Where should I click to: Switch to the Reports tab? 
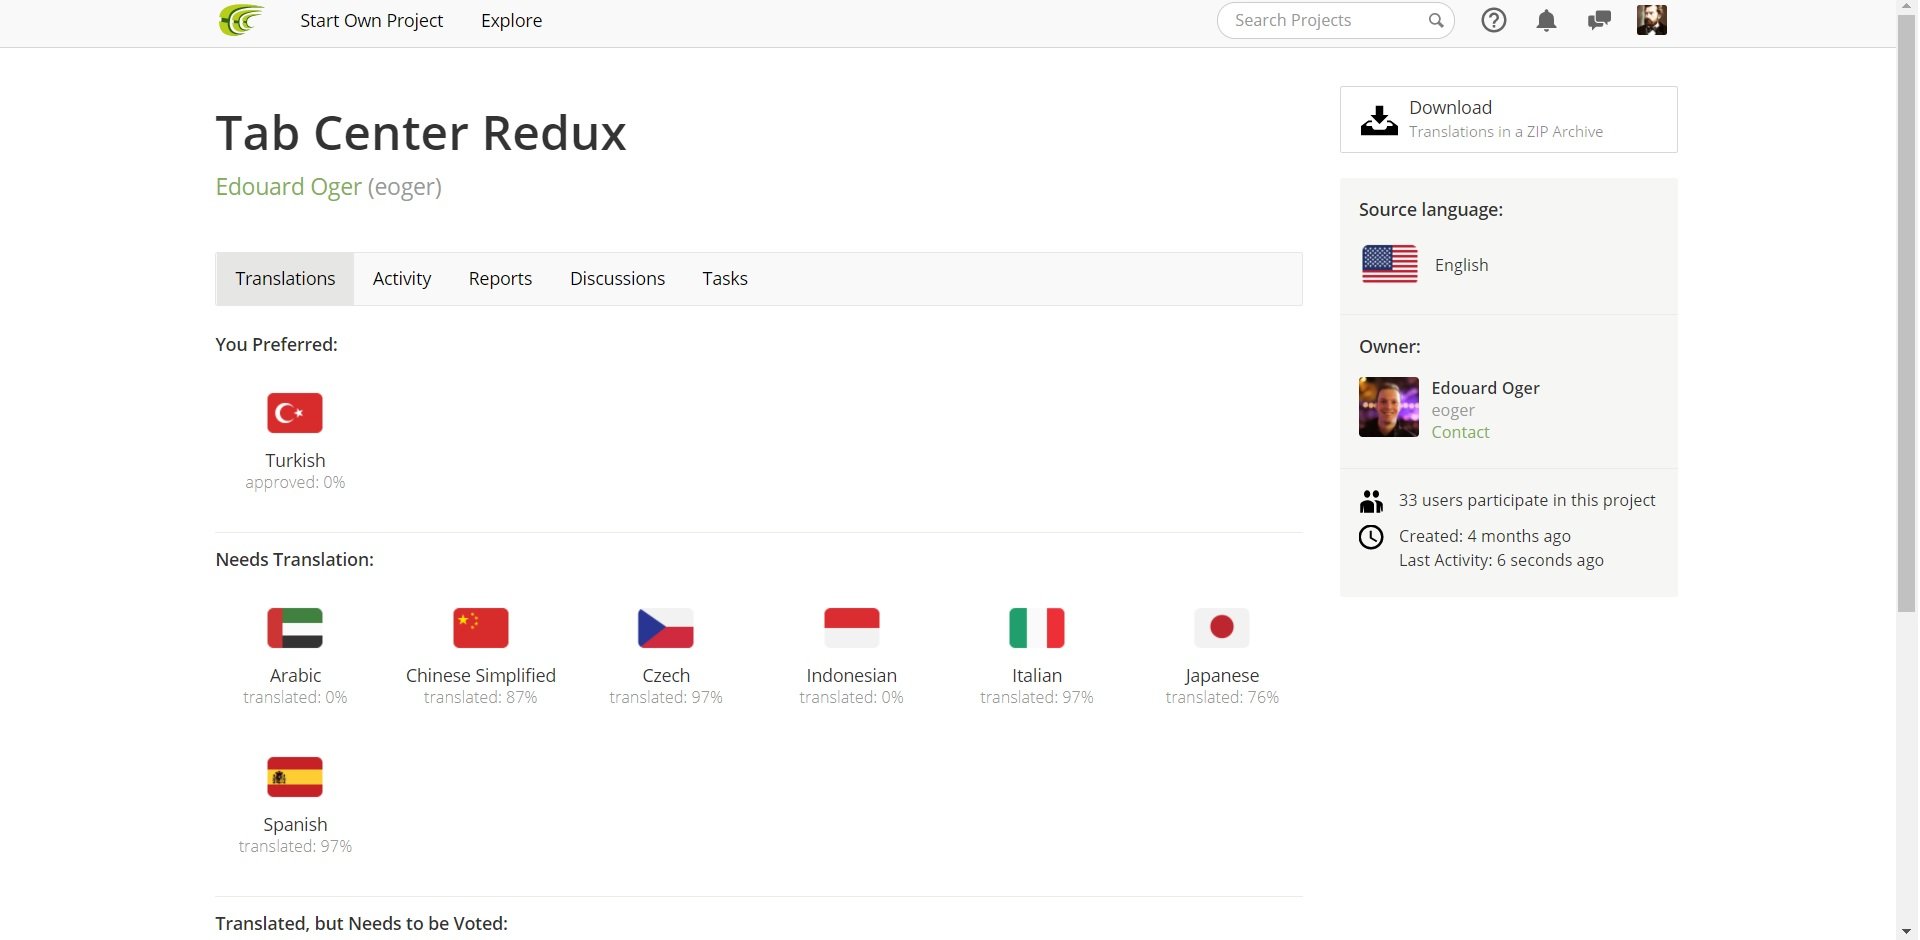click(500, 279)
